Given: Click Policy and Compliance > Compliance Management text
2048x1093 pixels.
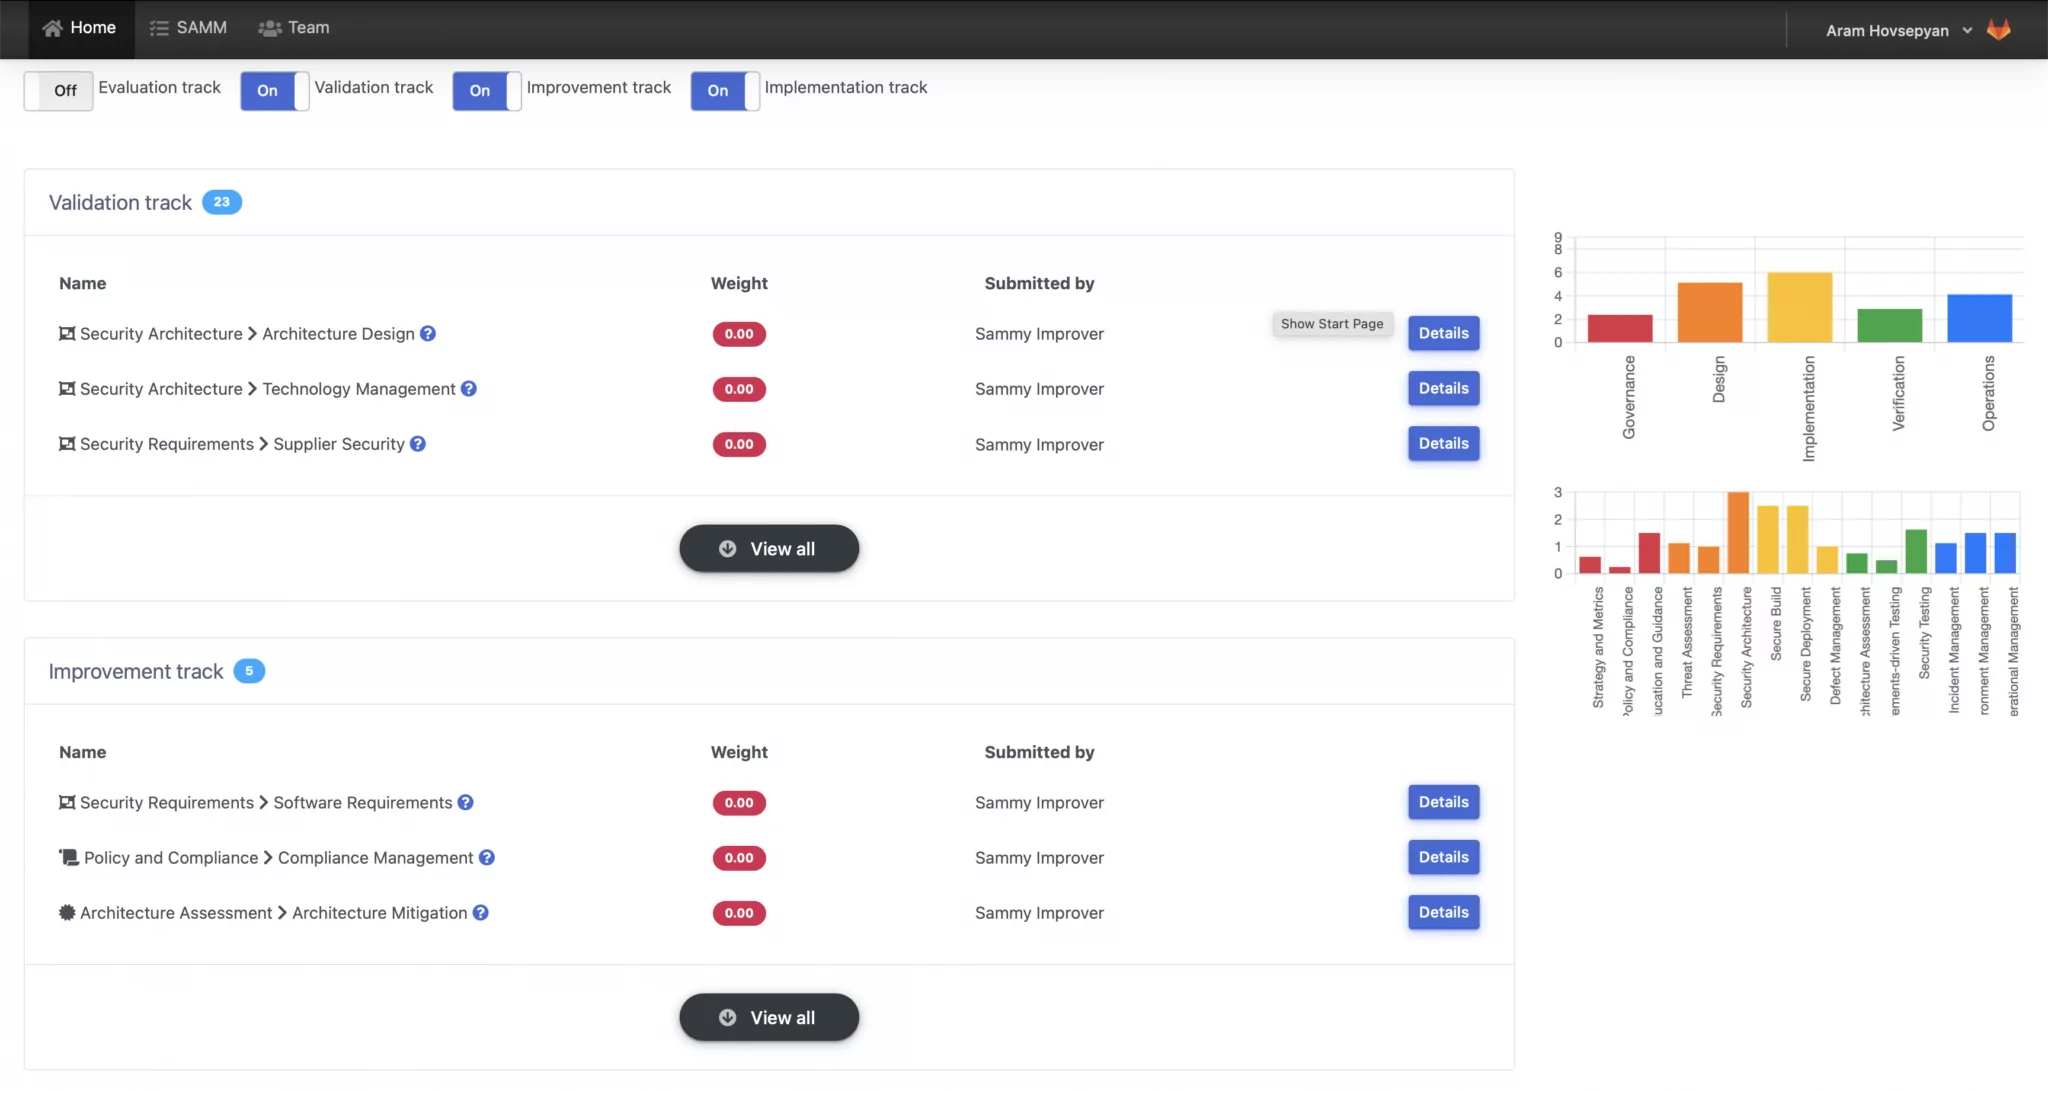Looking at the screenshot, I should pyautogui.click(x=278, y=858).
